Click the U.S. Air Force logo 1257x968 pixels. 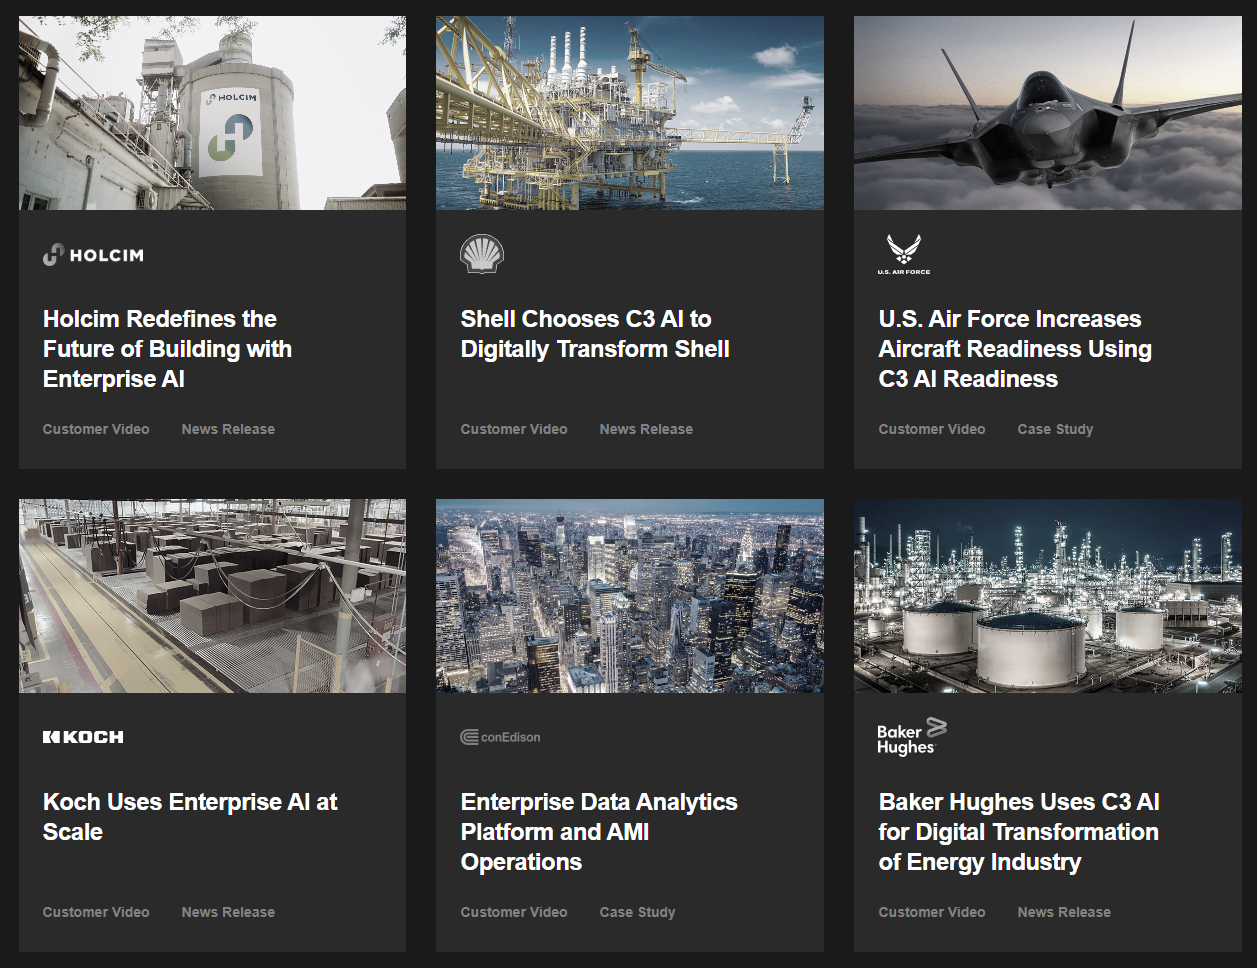(x=904, y=255)
